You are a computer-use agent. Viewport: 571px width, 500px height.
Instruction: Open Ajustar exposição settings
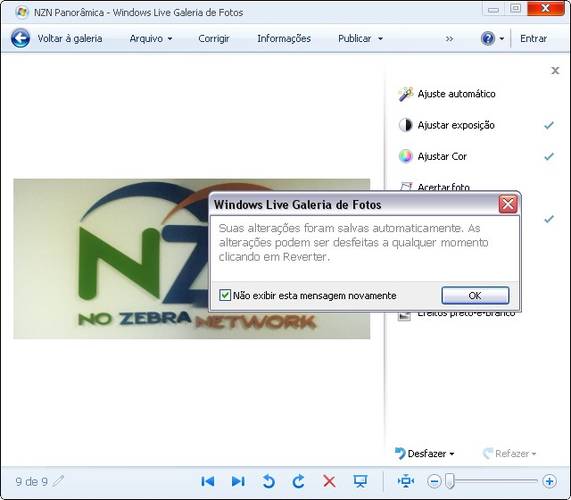tap(447, 125)
